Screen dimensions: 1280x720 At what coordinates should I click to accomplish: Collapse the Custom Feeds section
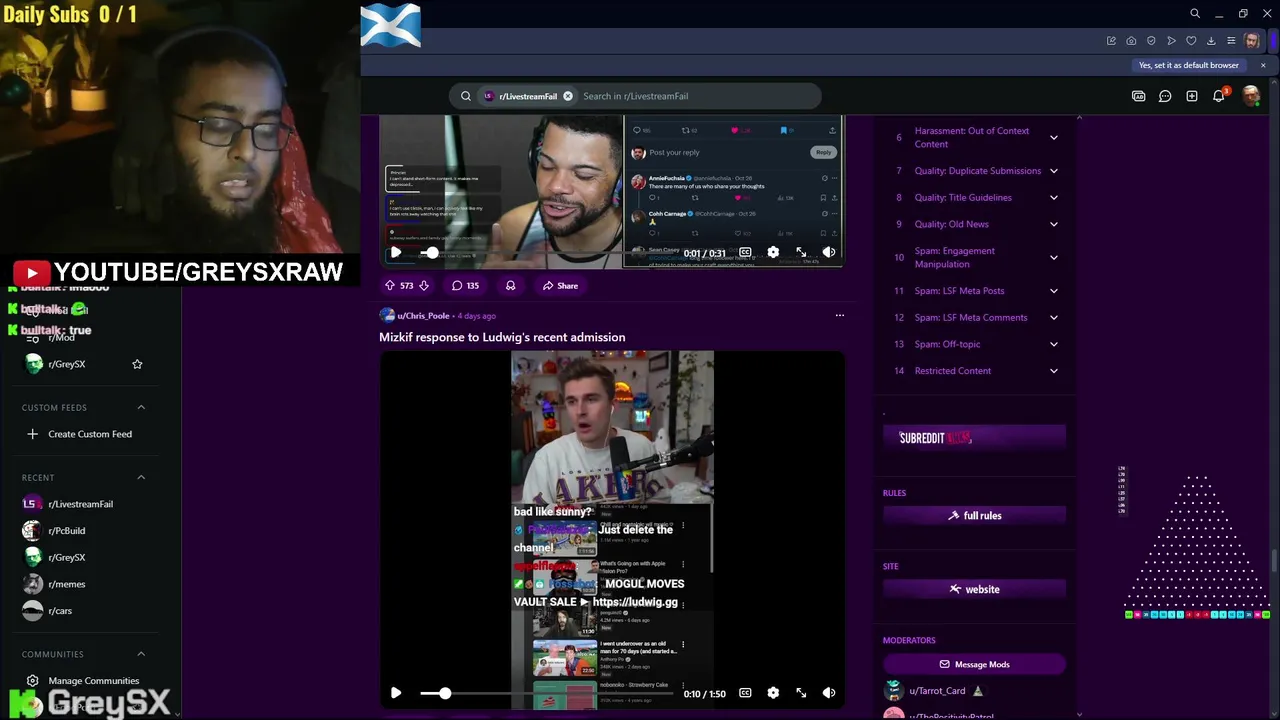[x=141, y=407]
